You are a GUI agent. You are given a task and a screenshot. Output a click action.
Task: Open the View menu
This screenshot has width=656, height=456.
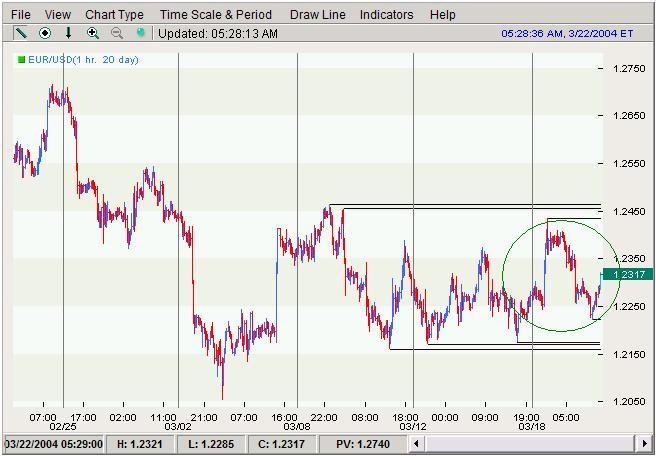point(58,15)
